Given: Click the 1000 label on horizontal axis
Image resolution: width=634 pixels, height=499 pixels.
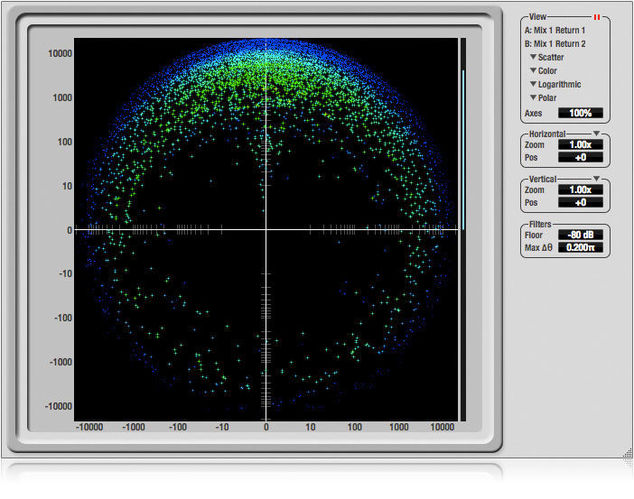Looking at the screenshot, I should (x=399, y=427).
